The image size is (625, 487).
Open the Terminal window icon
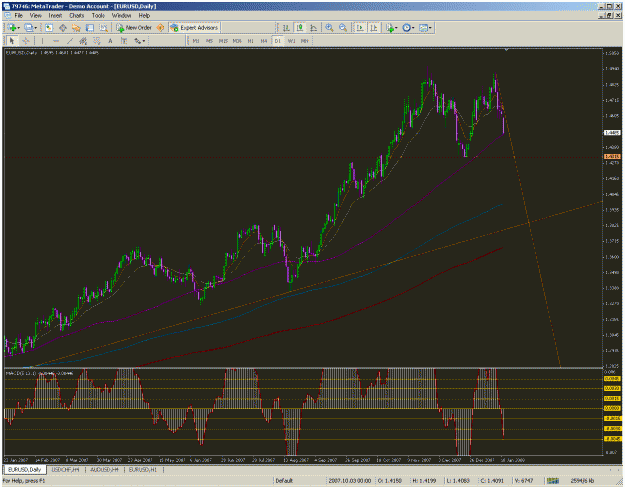tap(90, 28)
